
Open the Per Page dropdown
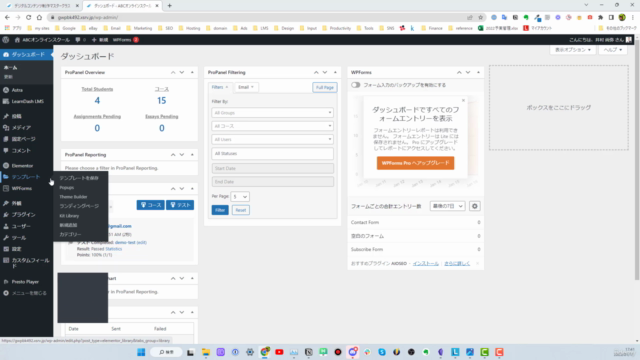tap(240, 196)
